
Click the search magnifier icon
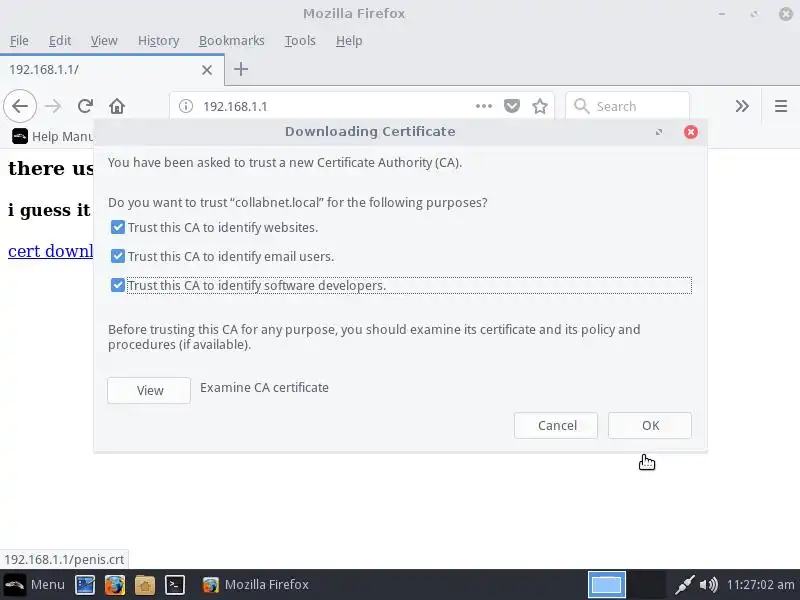click(581, 106)
